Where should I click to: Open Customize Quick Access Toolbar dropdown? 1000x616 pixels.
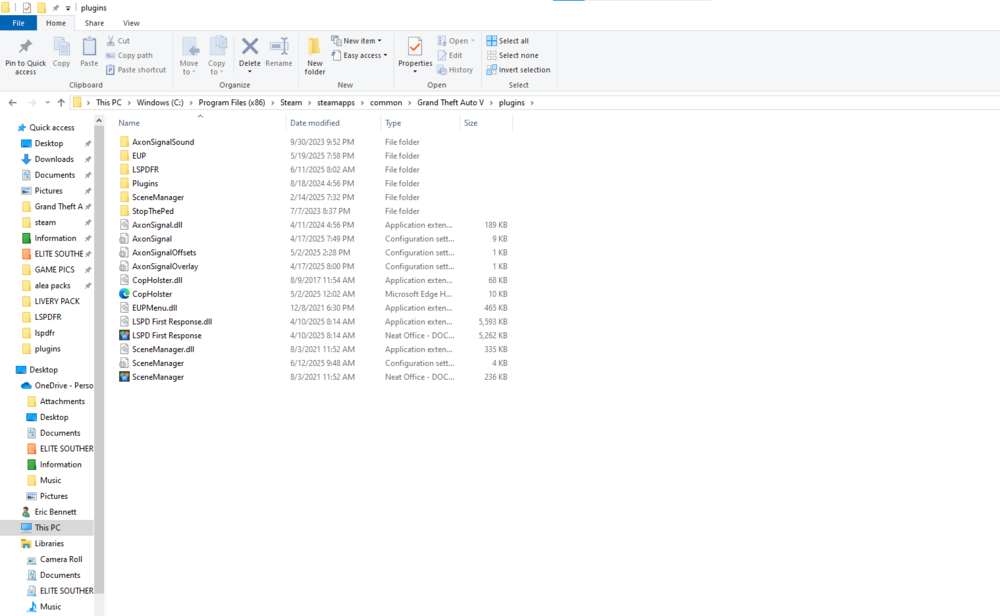click(x=68, y=8)
